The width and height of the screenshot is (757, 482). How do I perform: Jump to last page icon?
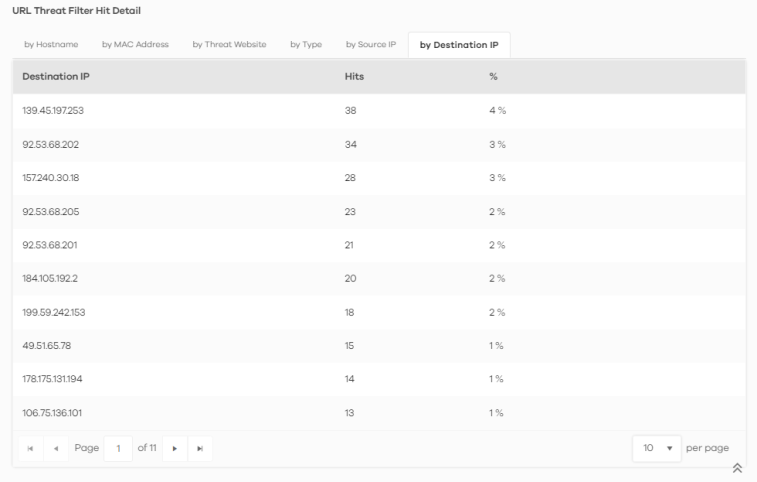pos(198,448)
